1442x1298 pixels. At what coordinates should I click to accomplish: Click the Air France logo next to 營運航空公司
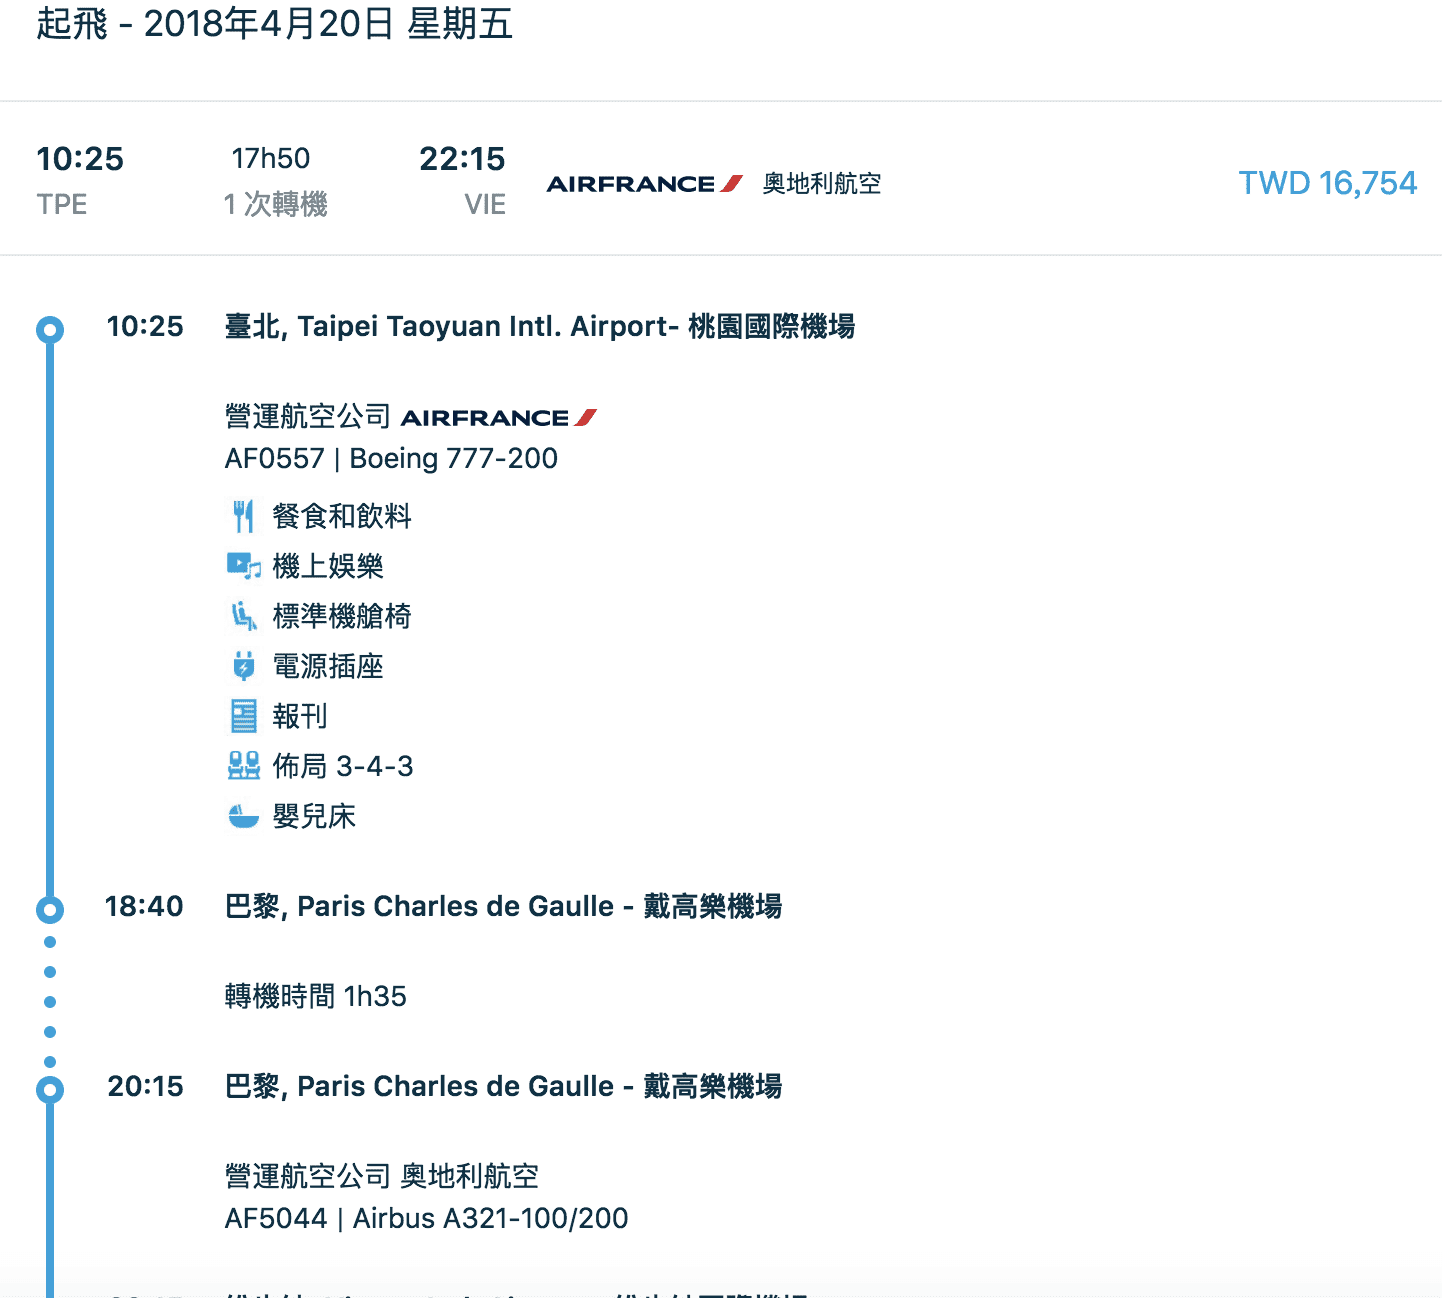click(x=499, y=417)
